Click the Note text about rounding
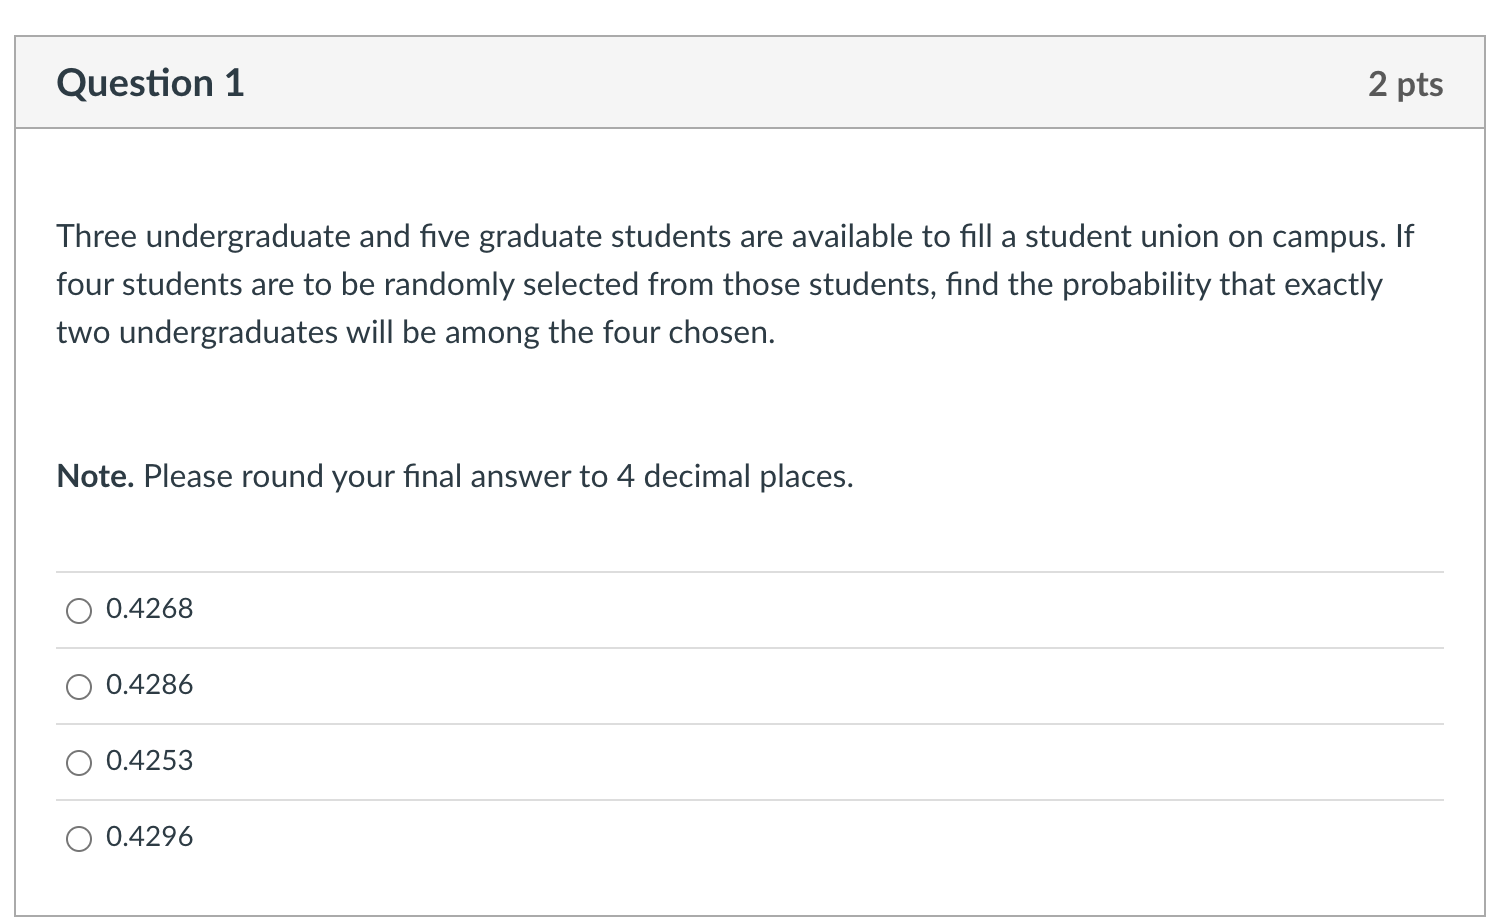Viewport: 1498px width, 924px height. click(x=453, y=477)
